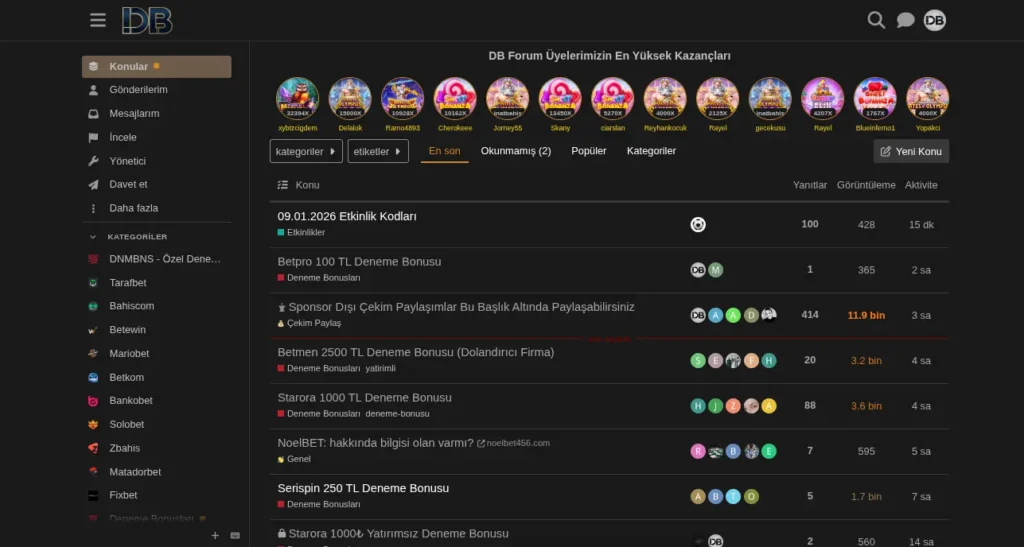Image resolution: width=1024 pixels, height=547 pixels.
Task: Click the Fixbet category icon
Action: click(x=93, y=495)
